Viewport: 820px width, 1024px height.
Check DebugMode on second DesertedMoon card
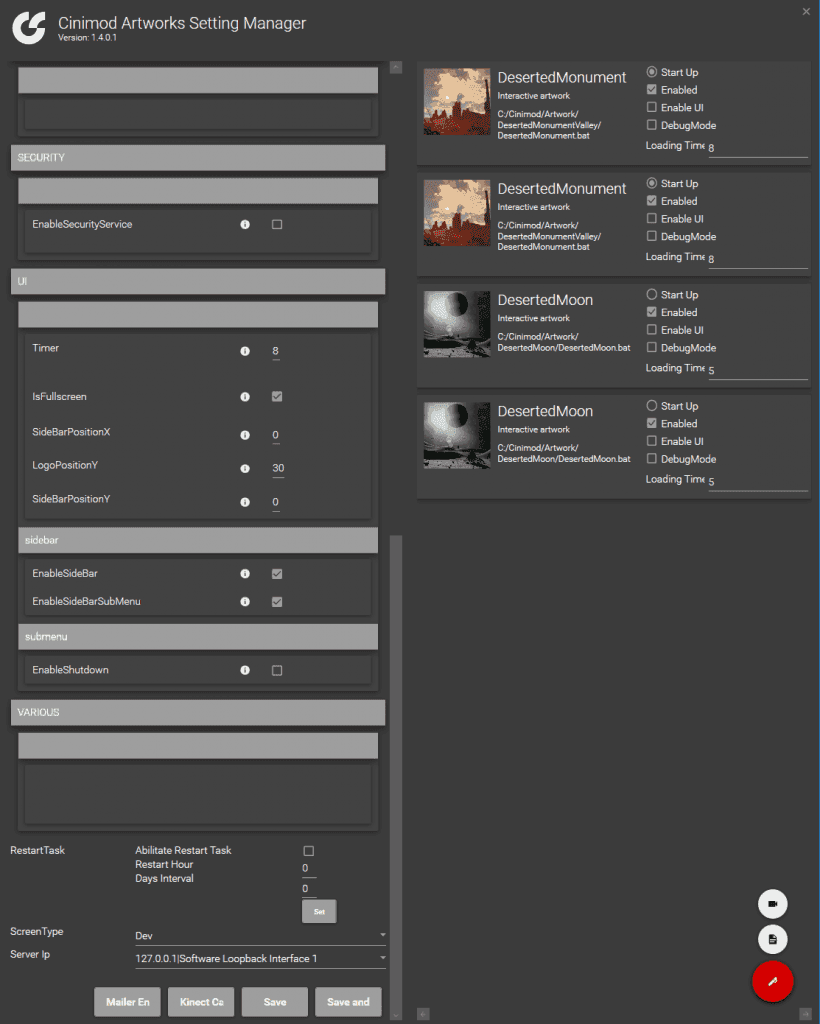[x=652, y=458]
